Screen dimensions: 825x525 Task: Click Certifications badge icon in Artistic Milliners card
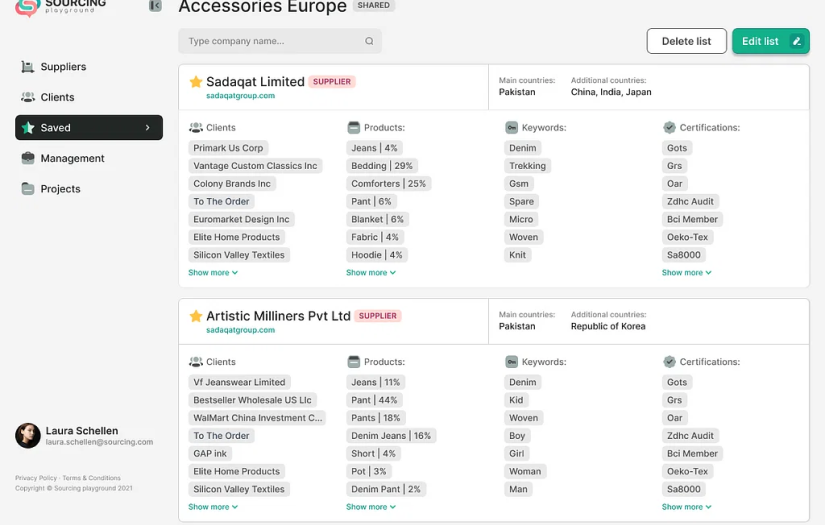(669, 361)
